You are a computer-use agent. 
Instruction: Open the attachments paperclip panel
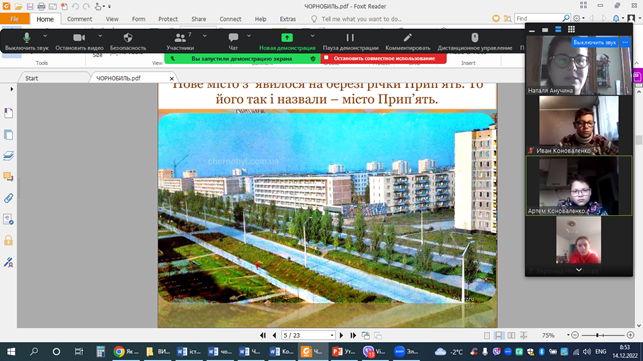(8, 198)
